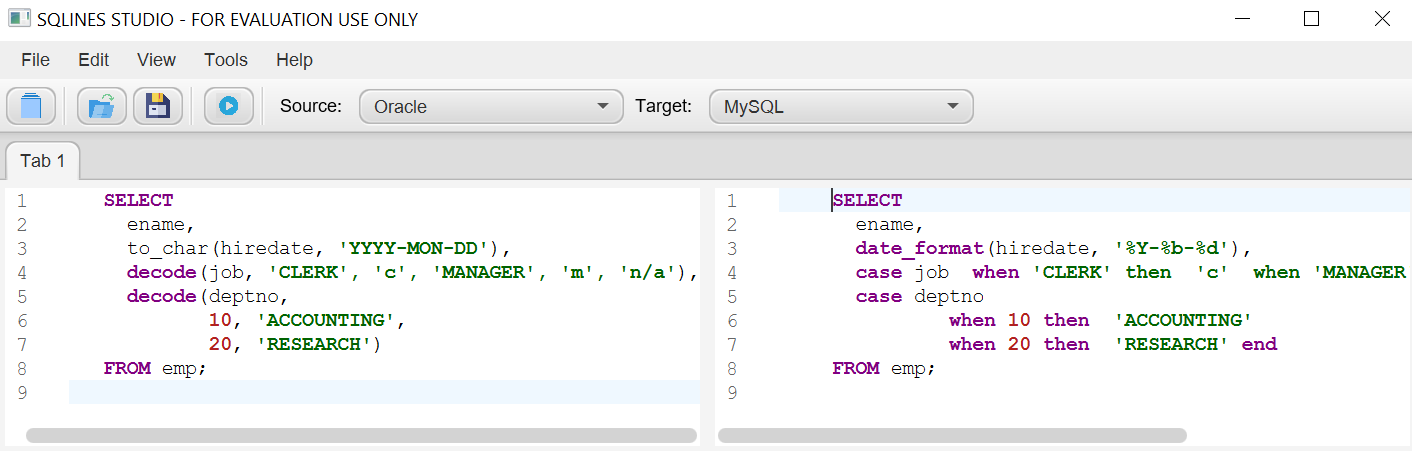1412x451 pixels.
Task: Run the conversion with the play icon
Action: (229, 105)
